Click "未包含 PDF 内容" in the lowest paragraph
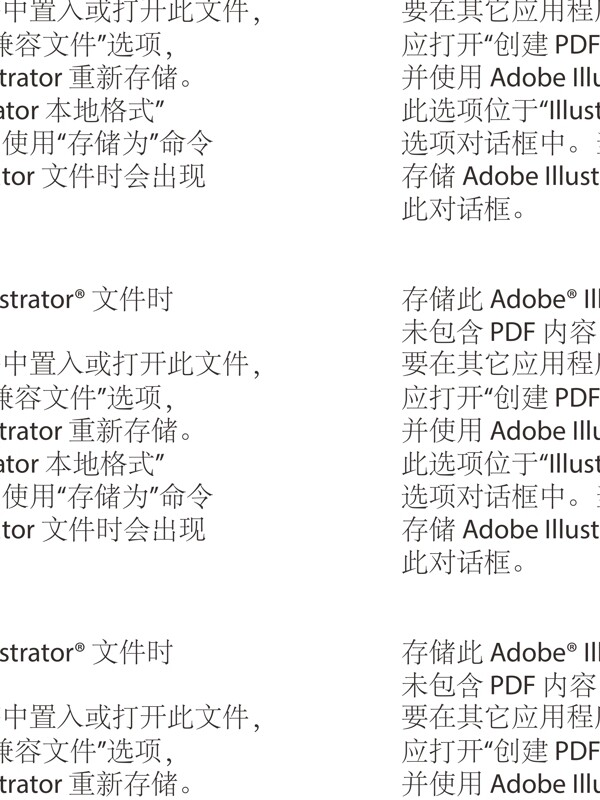The height and width of the screenshot is (800, 600). (x=499, y=686)
